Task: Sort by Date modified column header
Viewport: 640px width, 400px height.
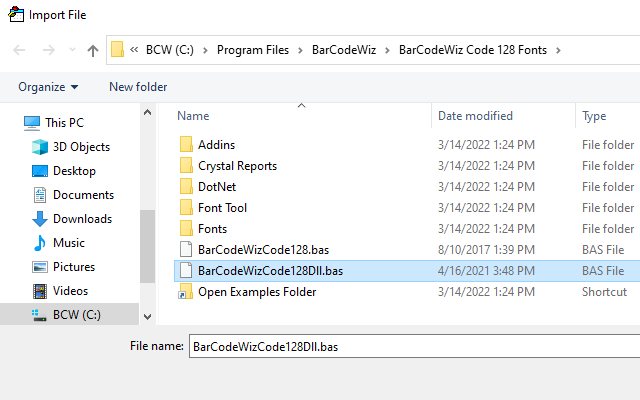Action: (x=475, y=116)
